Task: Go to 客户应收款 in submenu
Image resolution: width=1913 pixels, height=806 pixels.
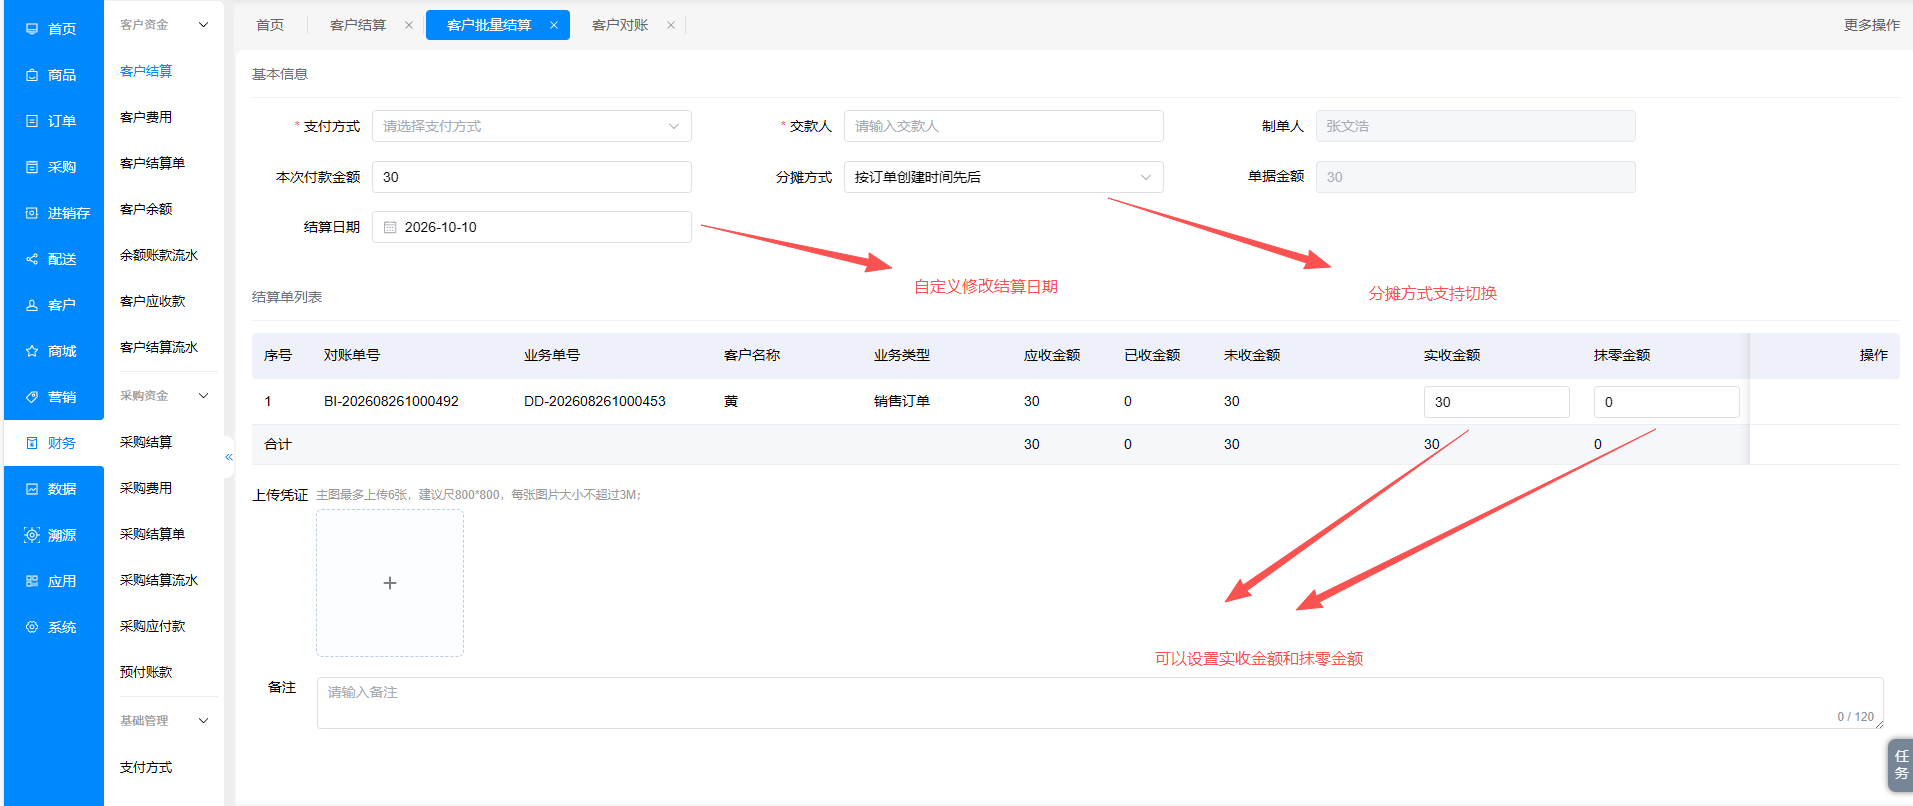Action: pyautogui.click(x=153, y=301)
